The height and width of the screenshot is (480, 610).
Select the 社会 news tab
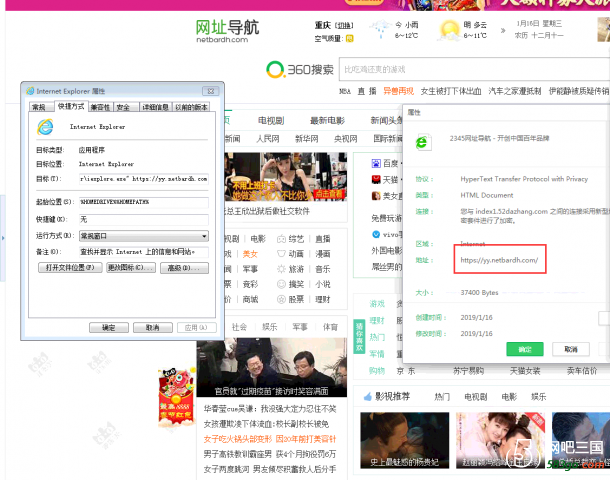click(239, 327)
